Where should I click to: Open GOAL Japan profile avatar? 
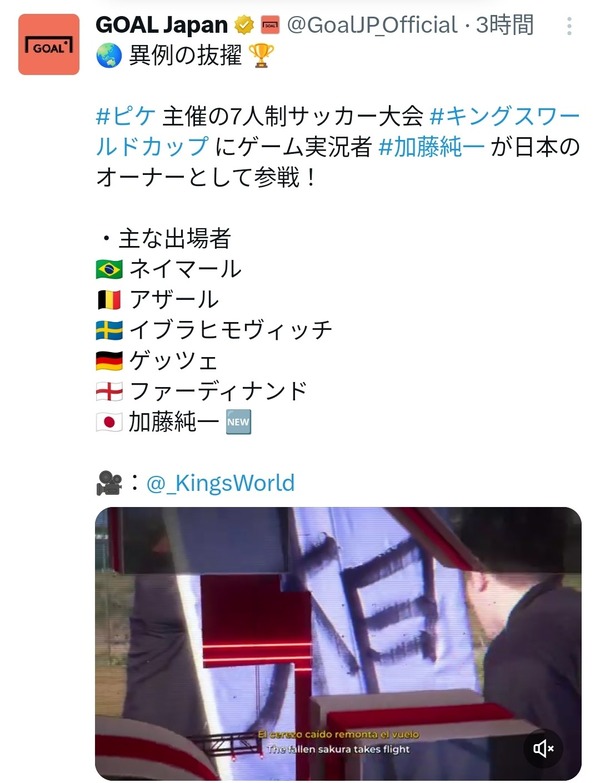pyautogui.click(x=49, y=44)
